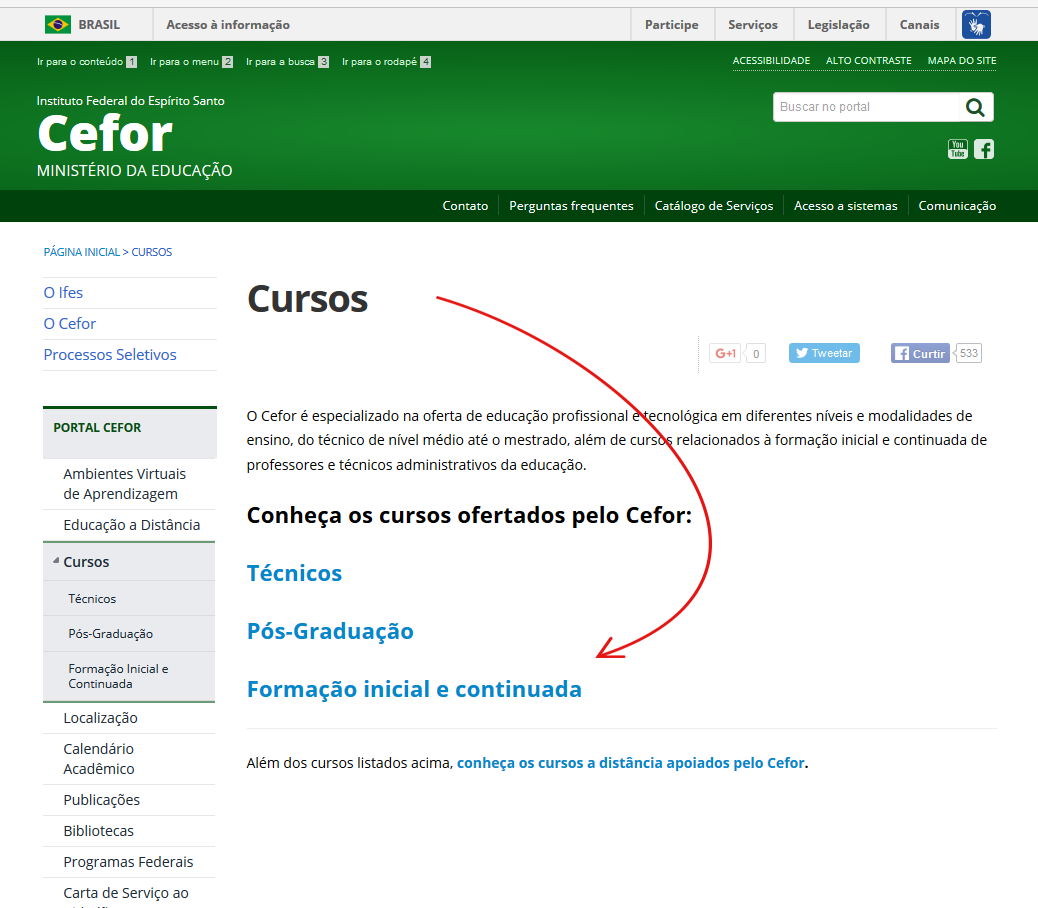This screenshot has width=1038, height=908.
Task: Open Ambientes Virtuais de Aprendizagem
Action: (x=124, y=484)
